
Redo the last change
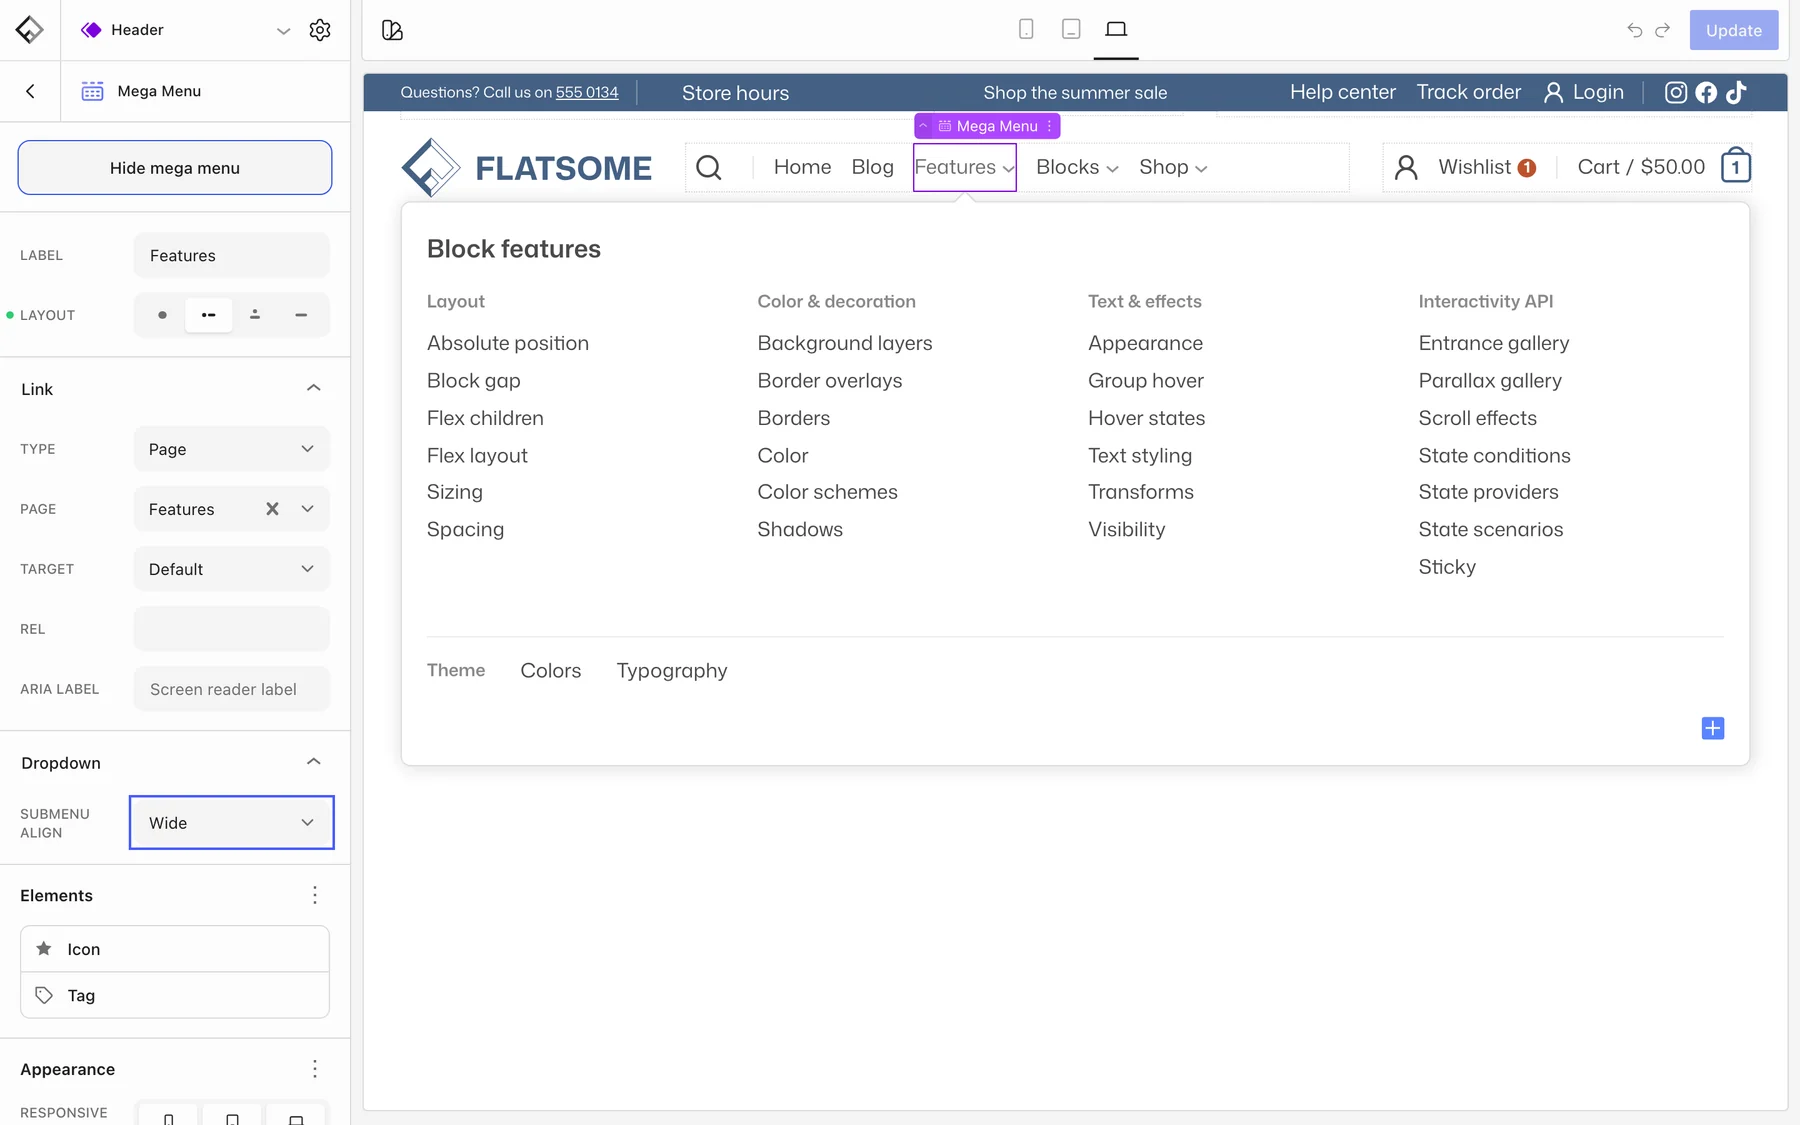1662,30
